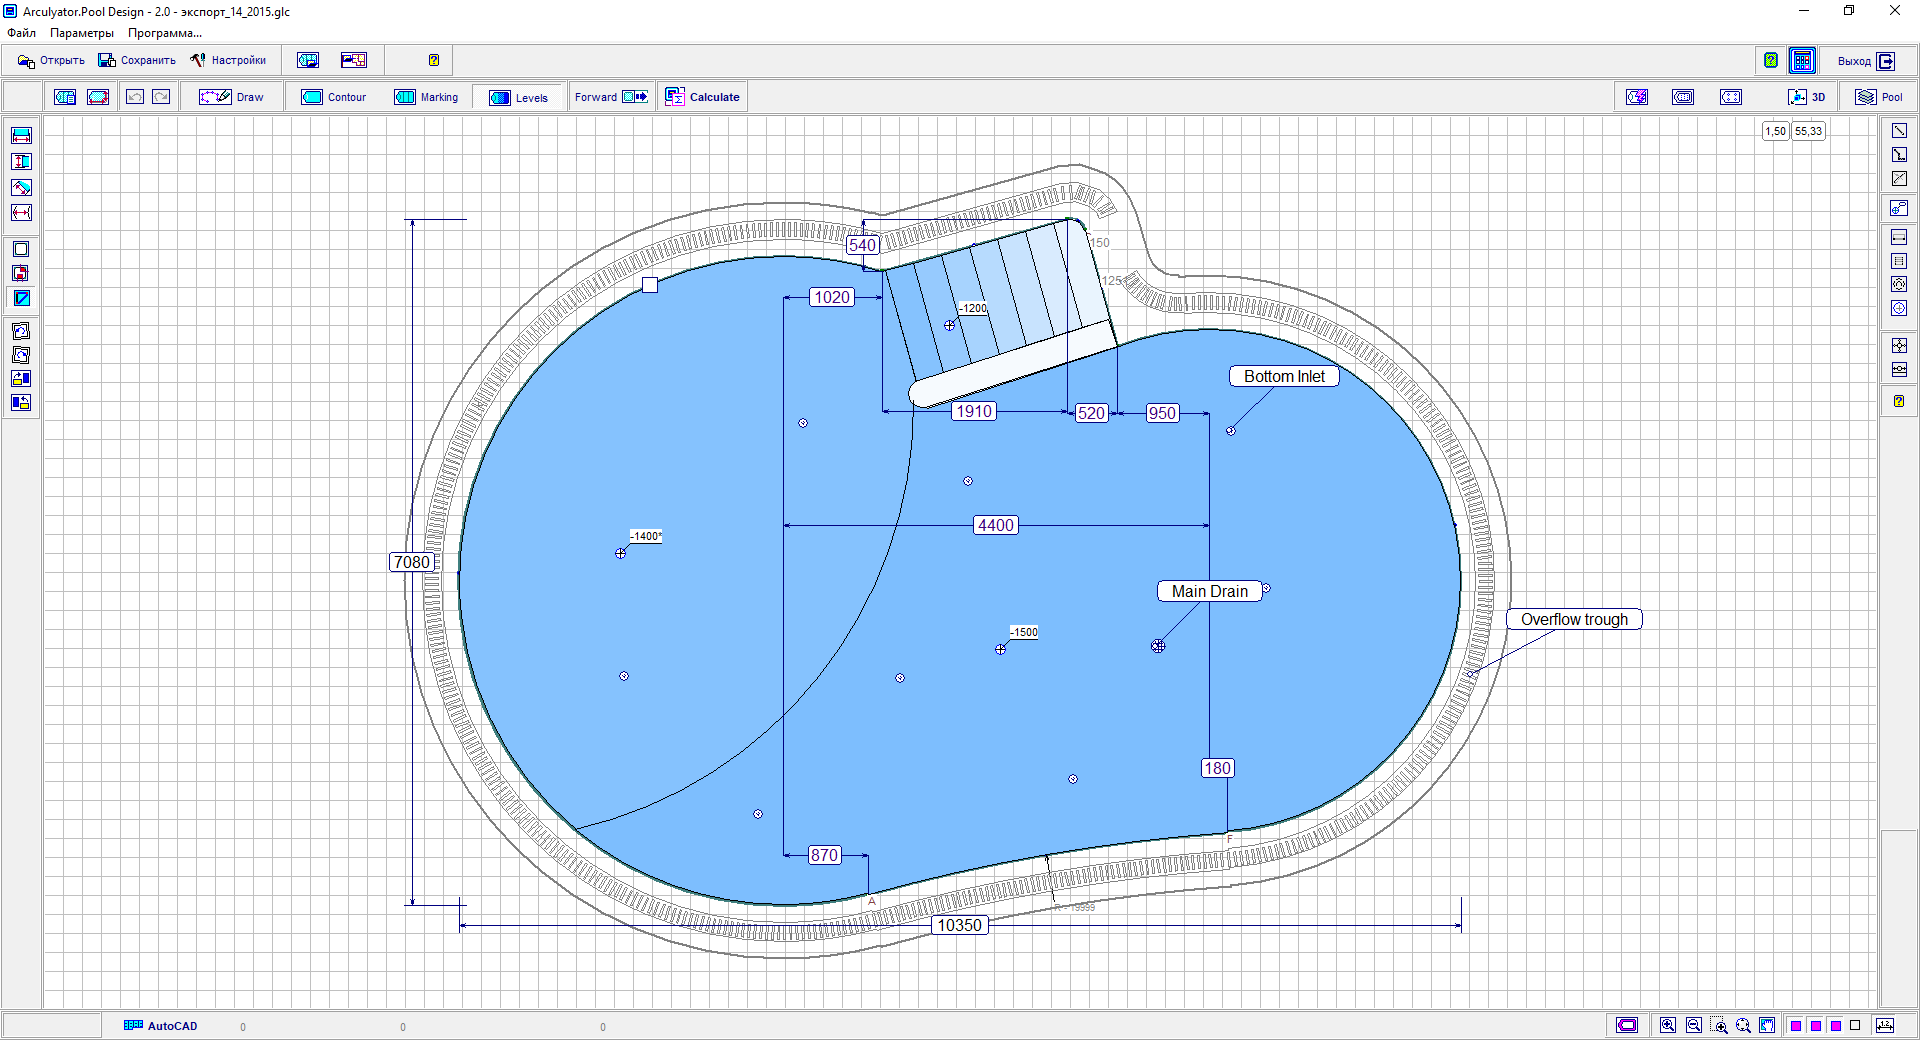This screenshot has height=1040, width=1920.
Task: Click the Forward button
Action: point(611,97)
